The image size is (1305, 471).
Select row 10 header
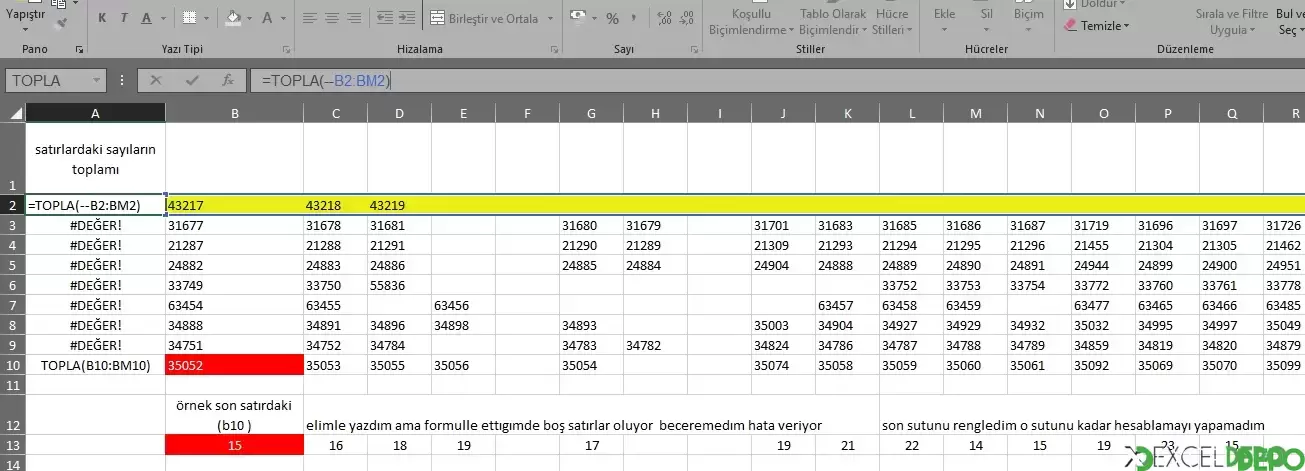pos(12,365)
